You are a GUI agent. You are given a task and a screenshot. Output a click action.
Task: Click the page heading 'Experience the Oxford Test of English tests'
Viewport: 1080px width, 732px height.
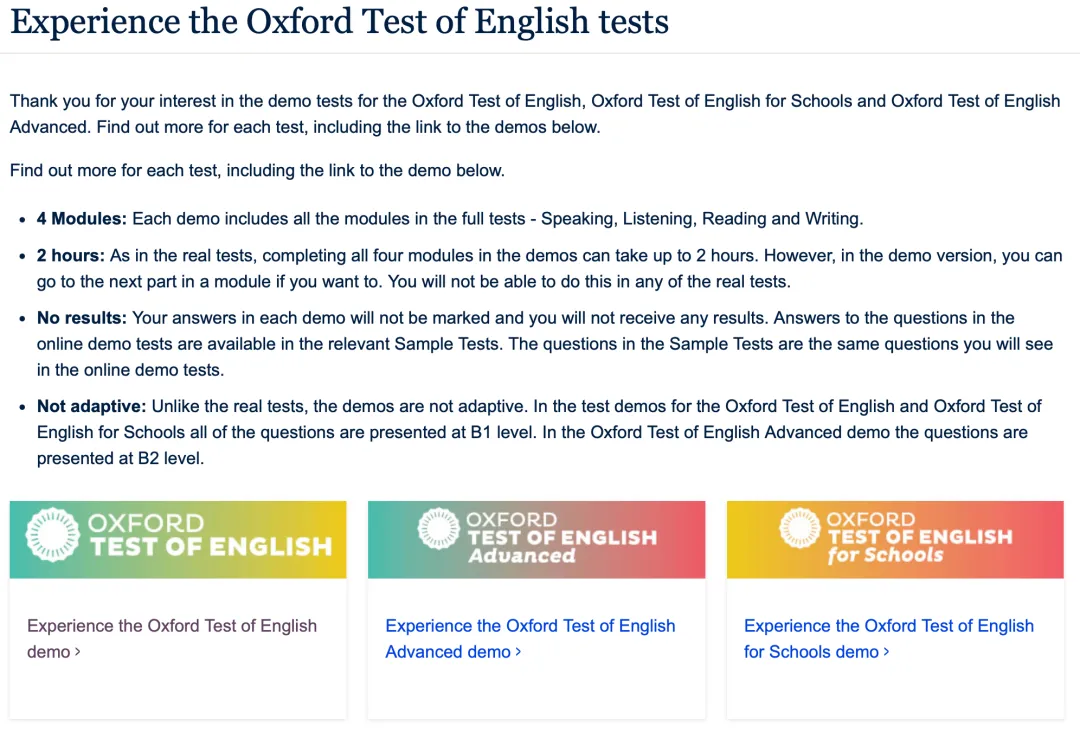click(339, 22)
